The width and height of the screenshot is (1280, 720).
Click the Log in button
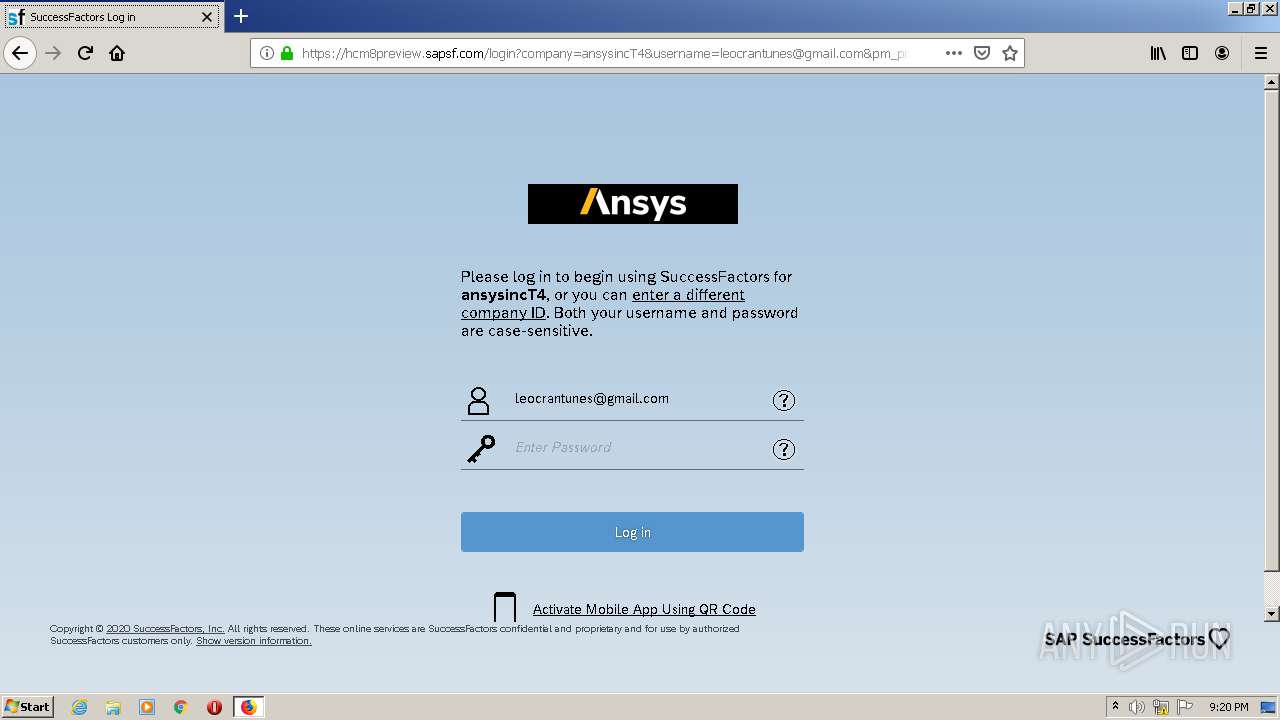coord(632,532)
